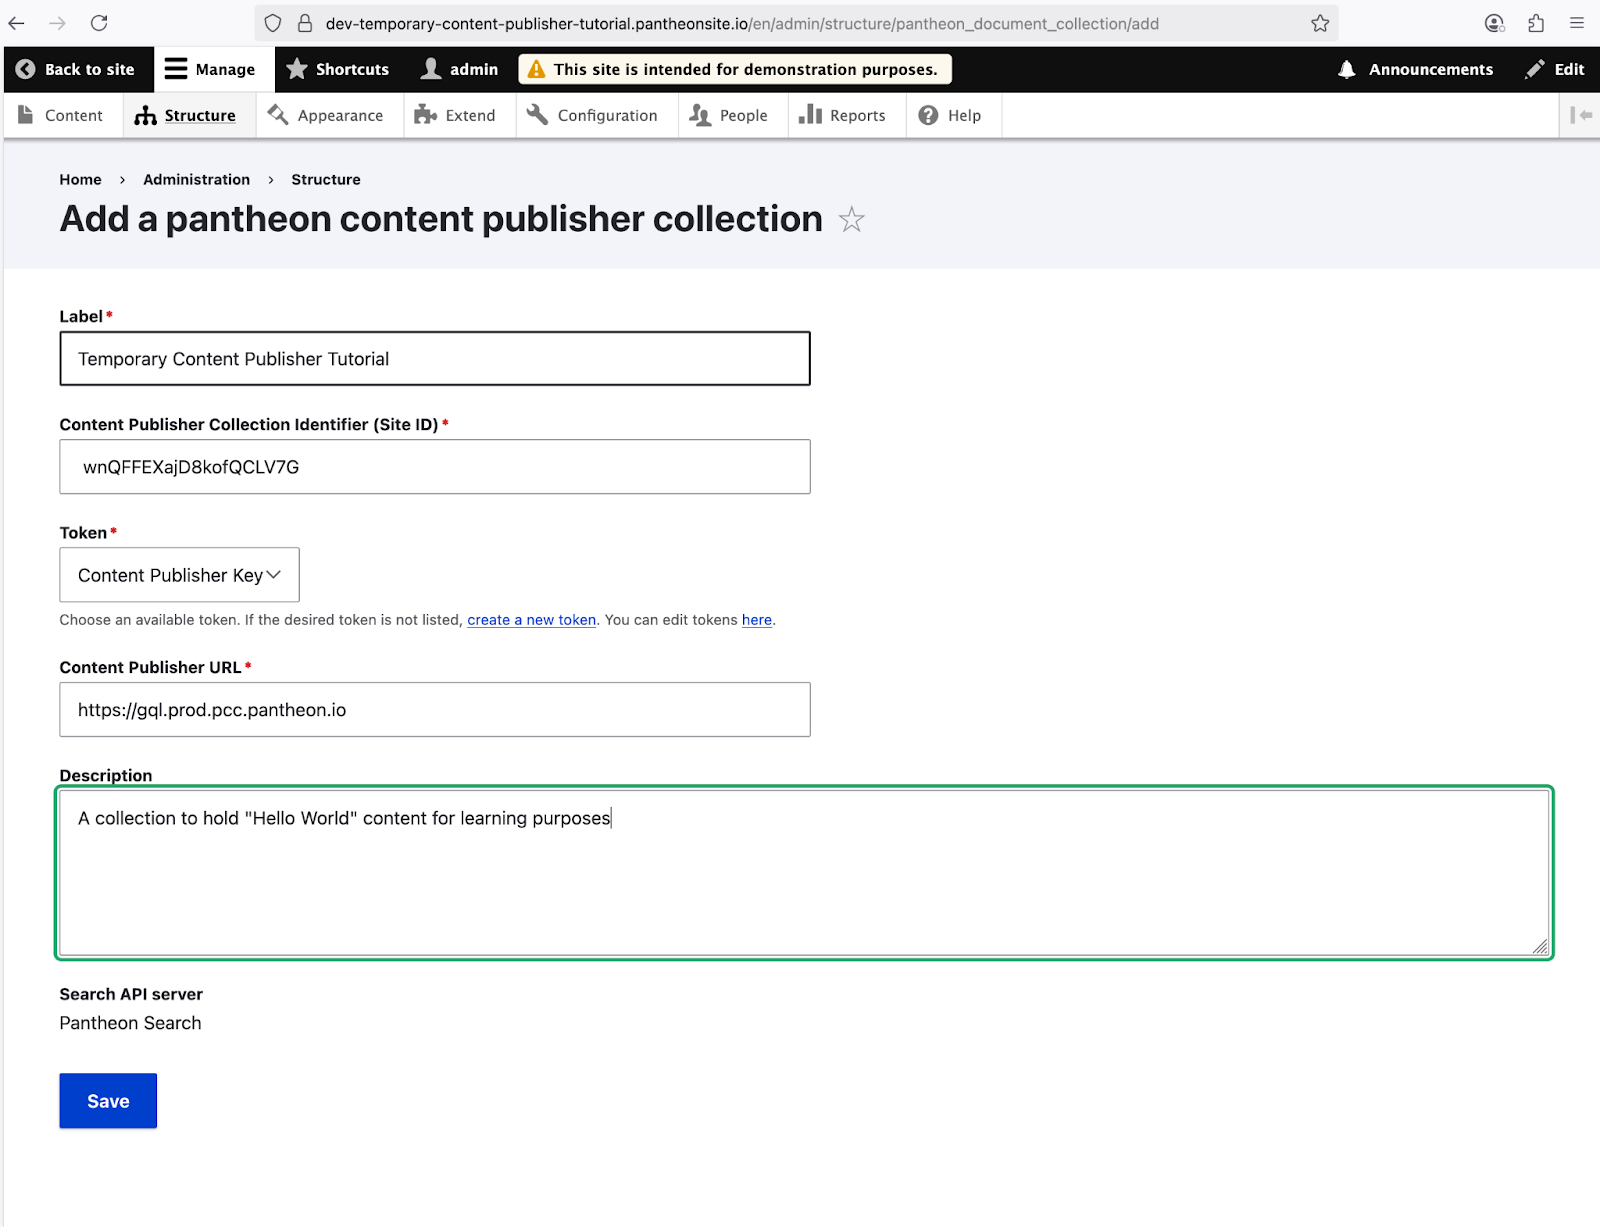Click into the Content Publisher URL field
Screen dimensions: 1600x1227
click(434, 710)
